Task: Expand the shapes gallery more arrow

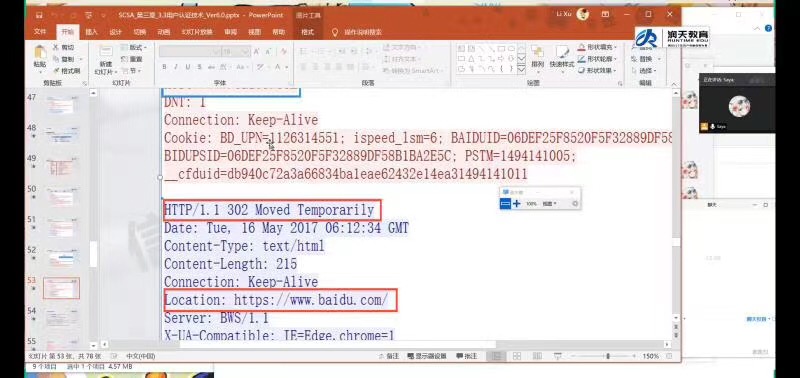Action: click(x=521, y=69)
